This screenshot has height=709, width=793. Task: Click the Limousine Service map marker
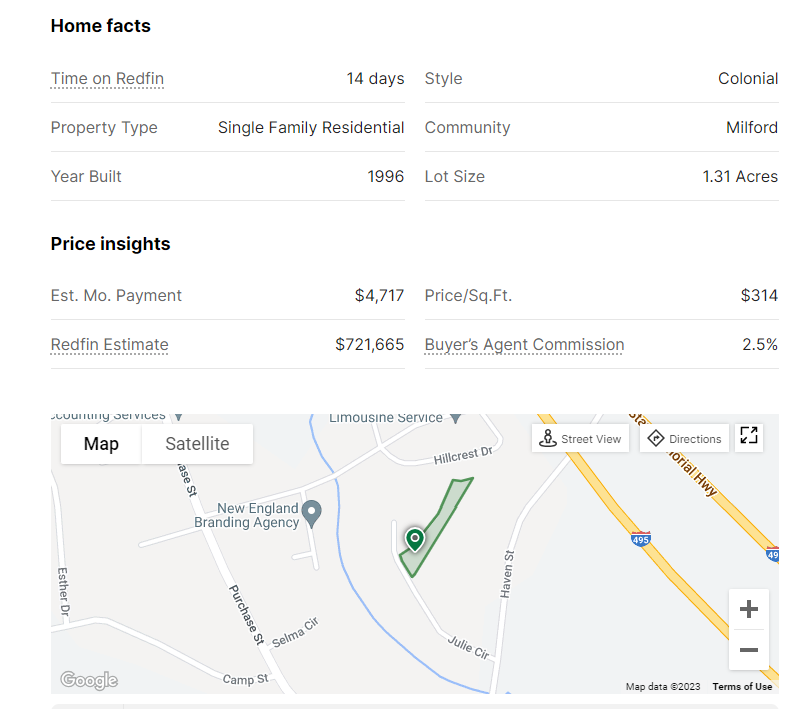tap(456, 418)
